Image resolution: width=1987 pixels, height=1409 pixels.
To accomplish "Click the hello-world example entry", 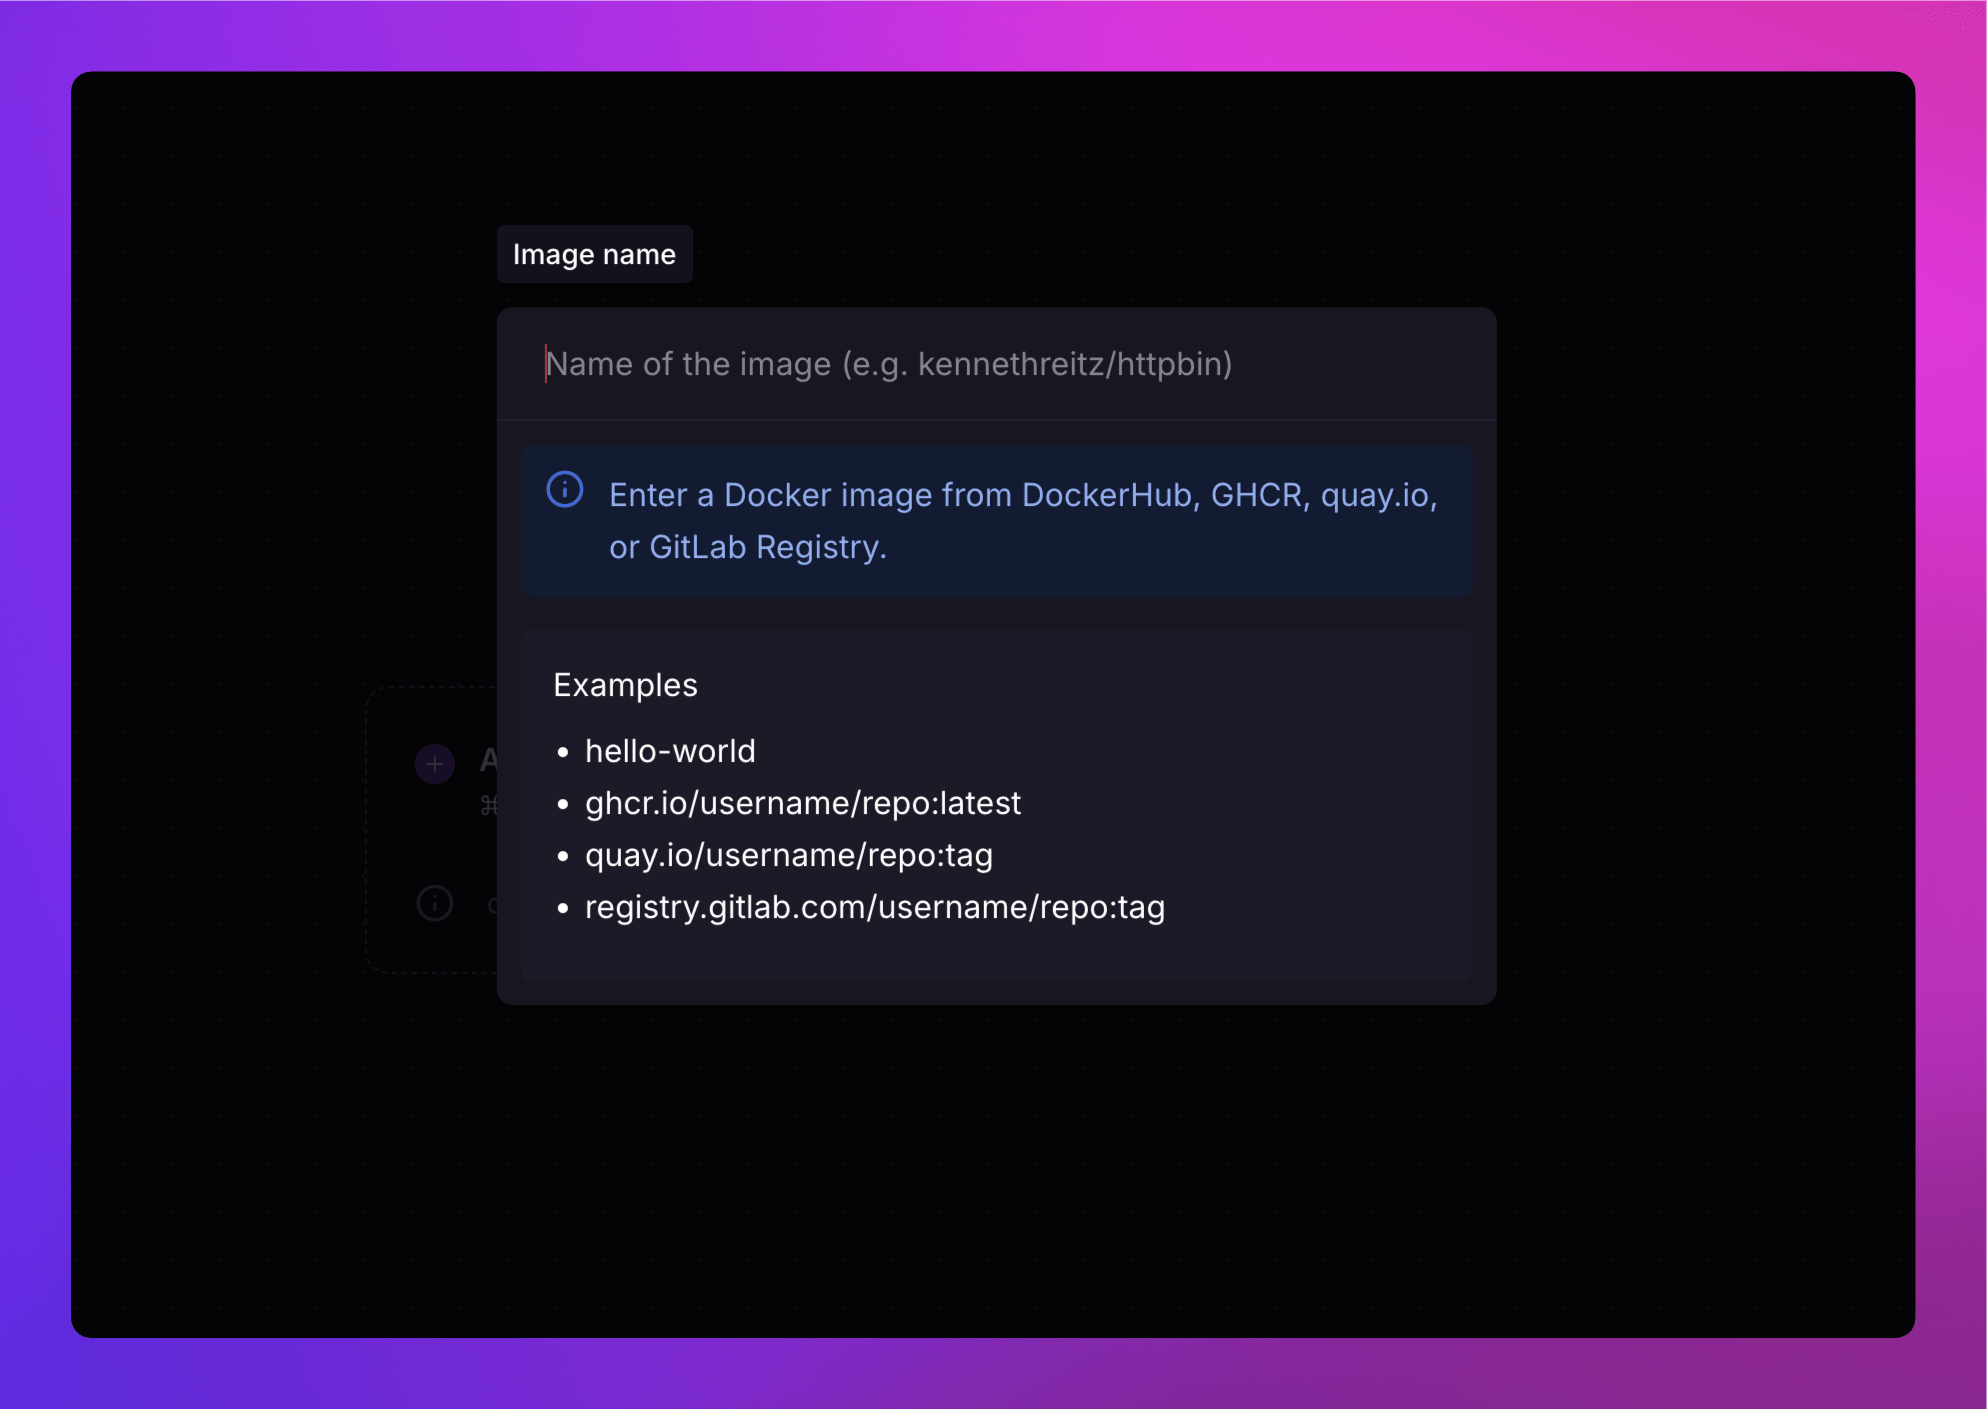I will coord(670,751).
